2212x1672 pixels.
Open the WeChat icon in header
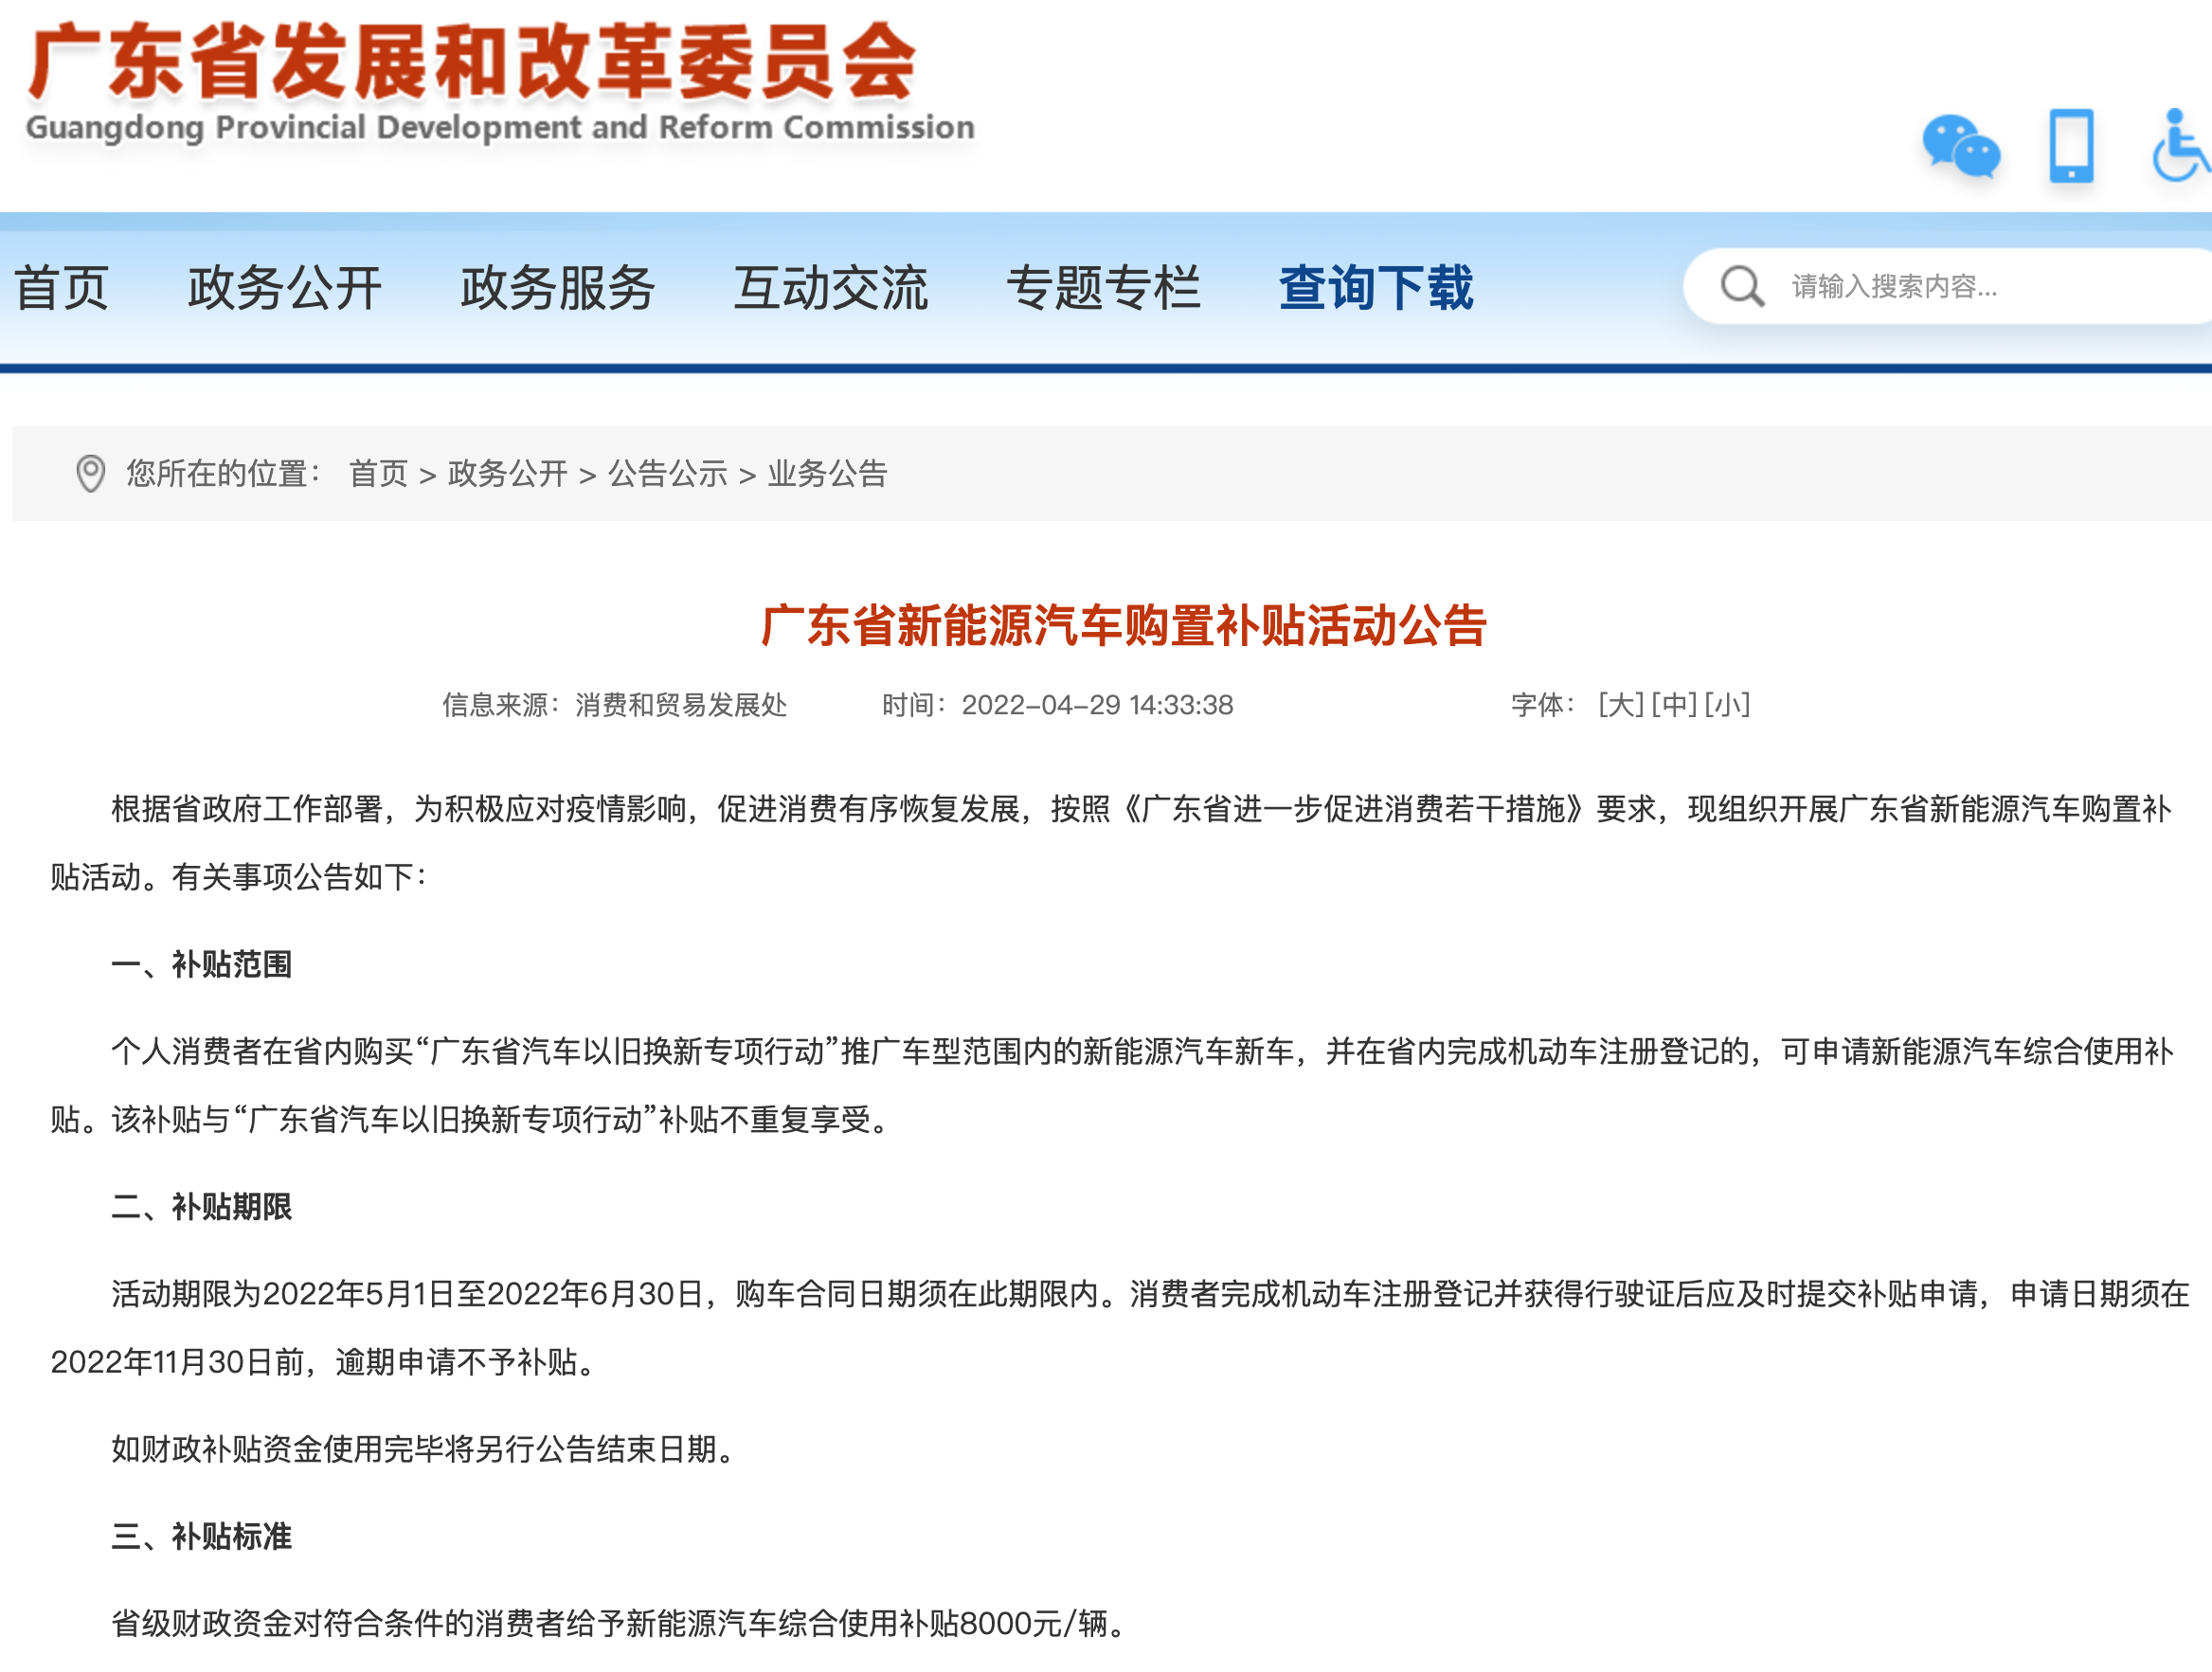(x=1961, y=146)
